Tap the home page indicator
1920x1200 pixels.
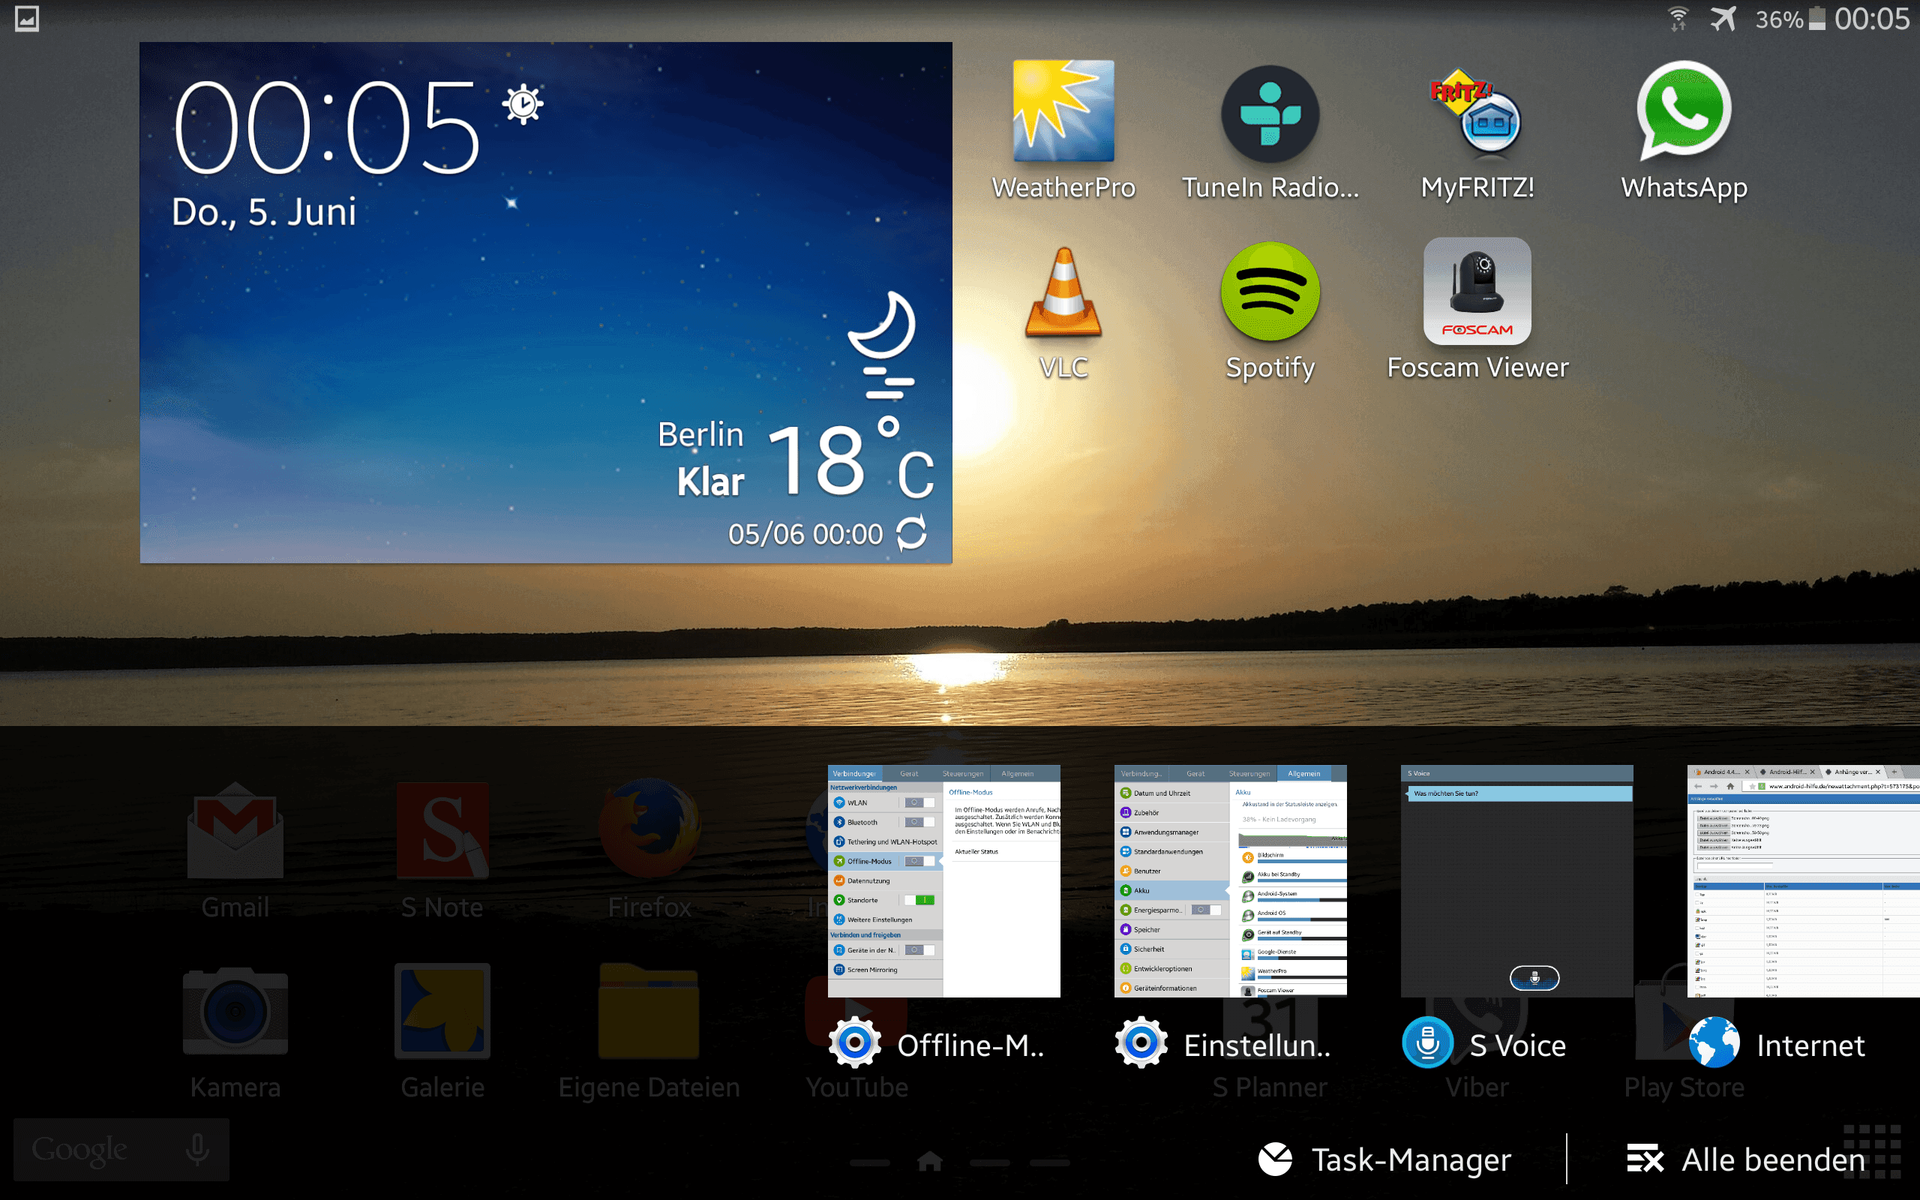pyautogui.click(x=930, y=1161)
